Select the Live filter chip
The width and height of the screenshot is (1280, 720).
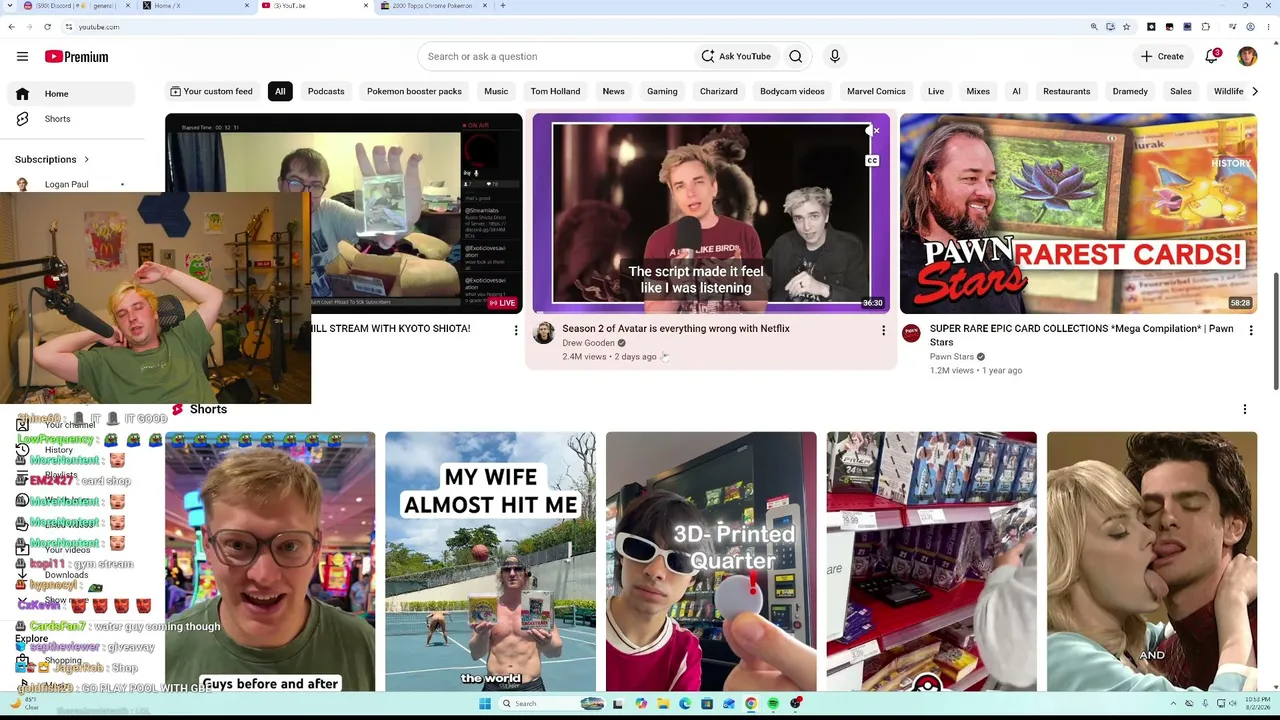click(936, 92)
